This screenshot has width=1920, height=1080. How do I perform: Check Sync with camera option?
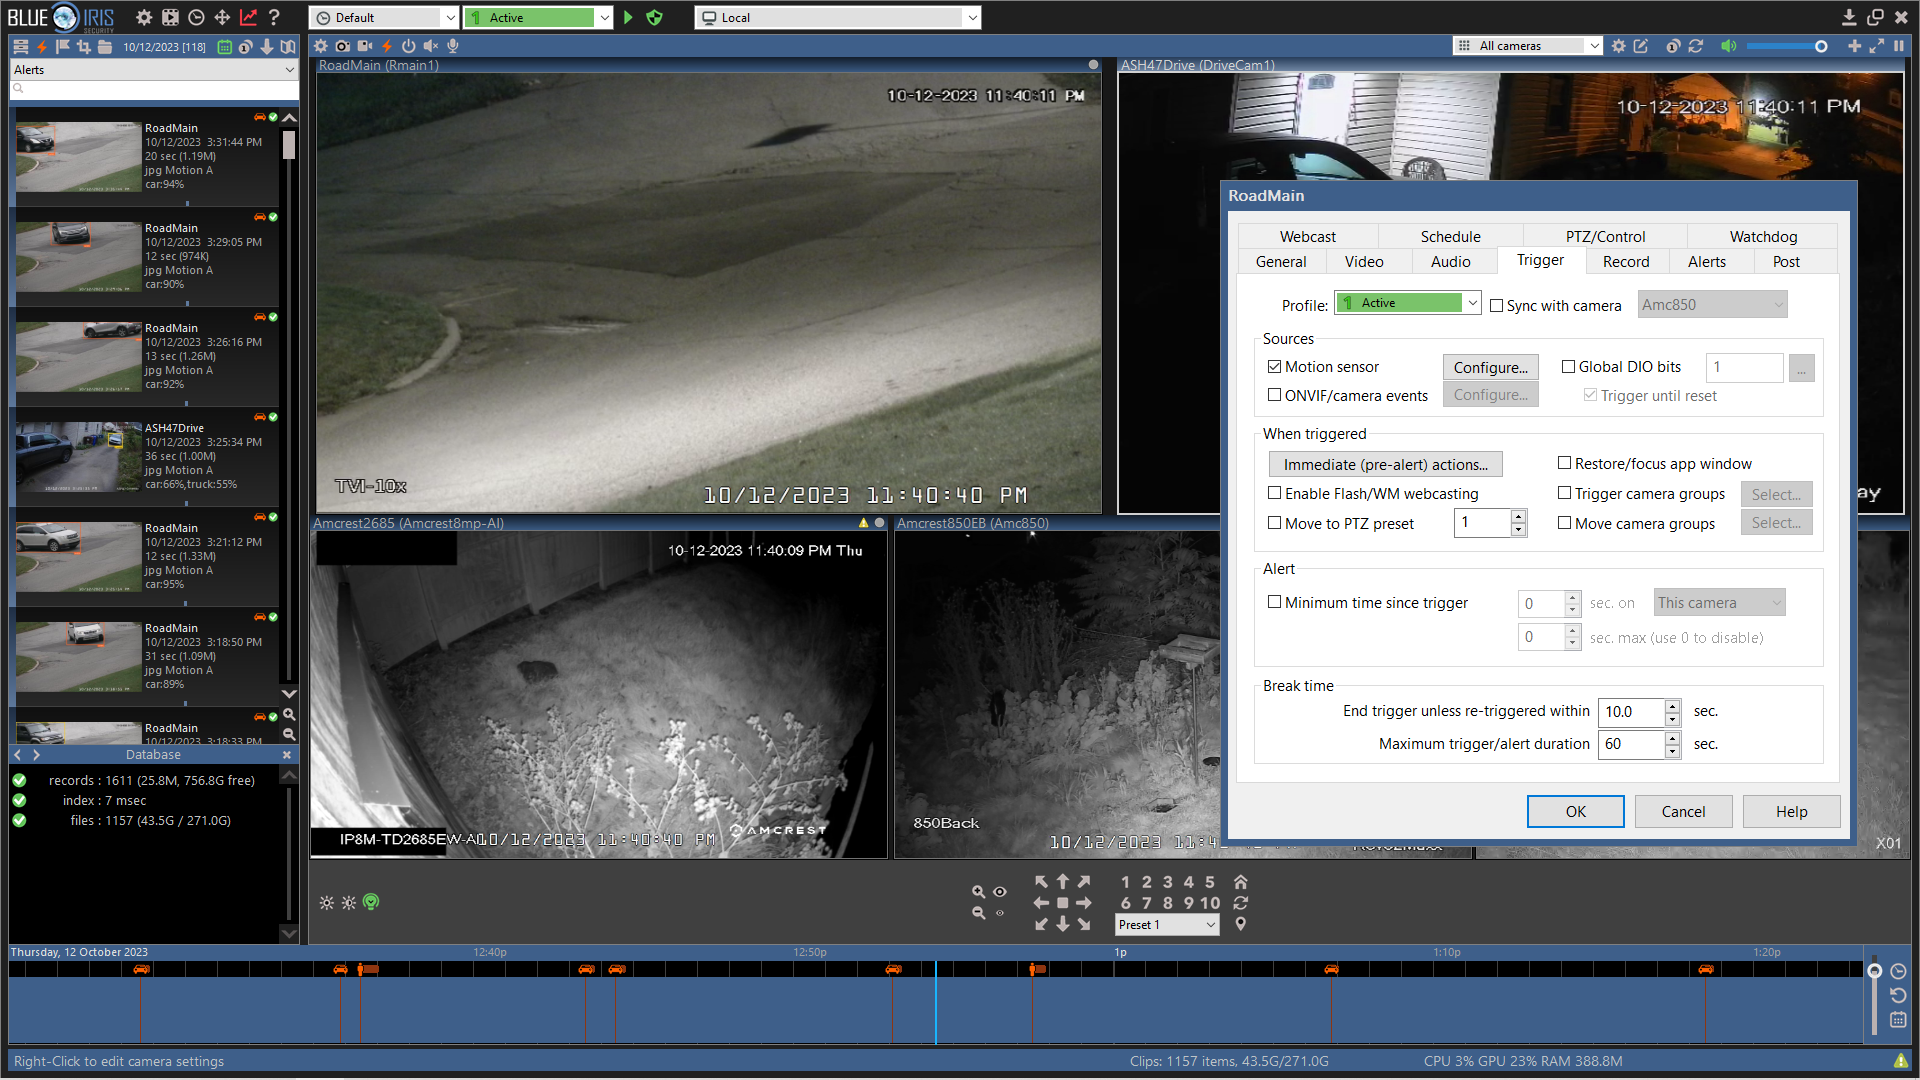1497,306
